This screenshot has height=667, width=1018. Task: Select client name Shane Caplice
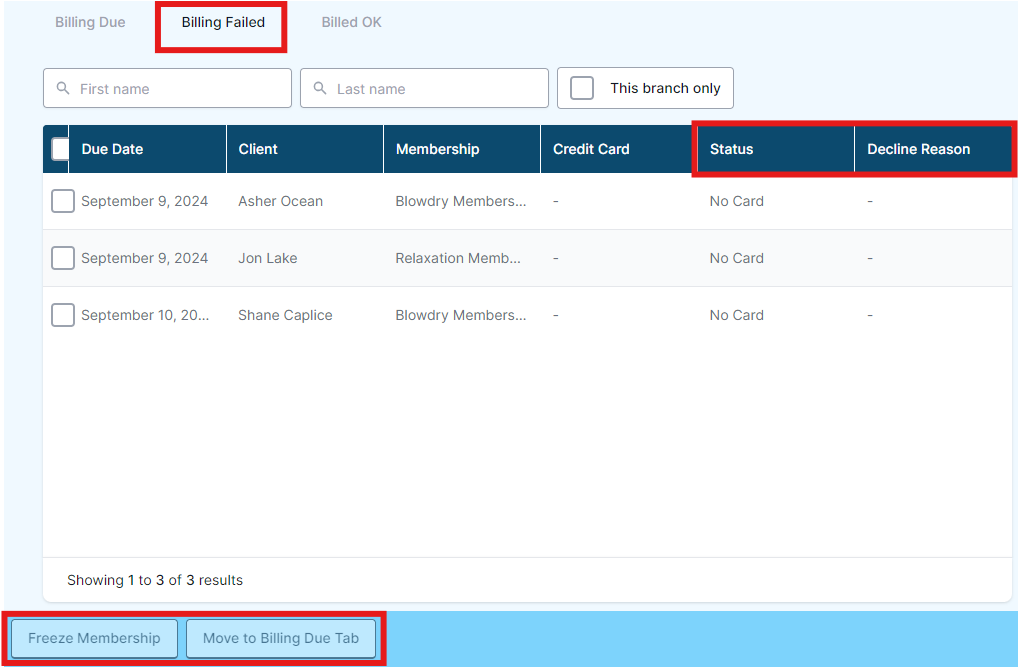tap(285, 315)
